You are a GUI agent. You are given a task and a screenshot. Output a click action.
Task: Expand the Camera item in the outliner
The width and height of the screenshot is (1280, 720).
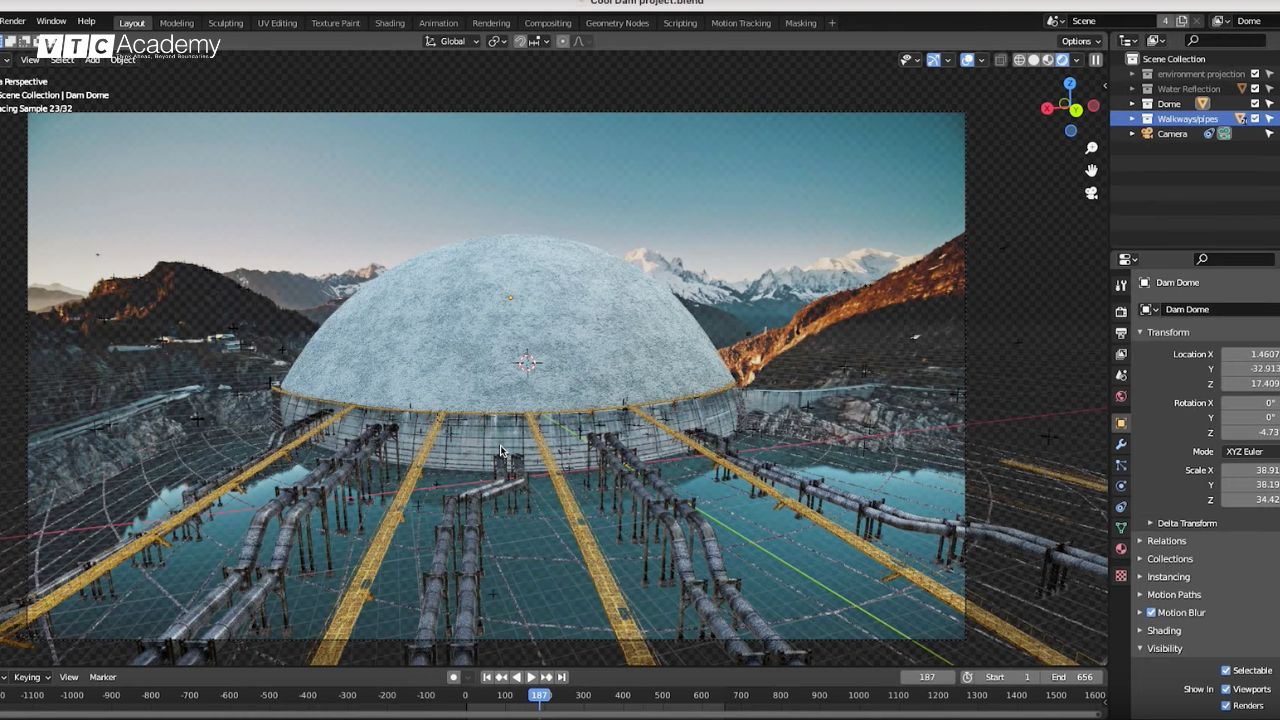click(x=1132, y=133)
